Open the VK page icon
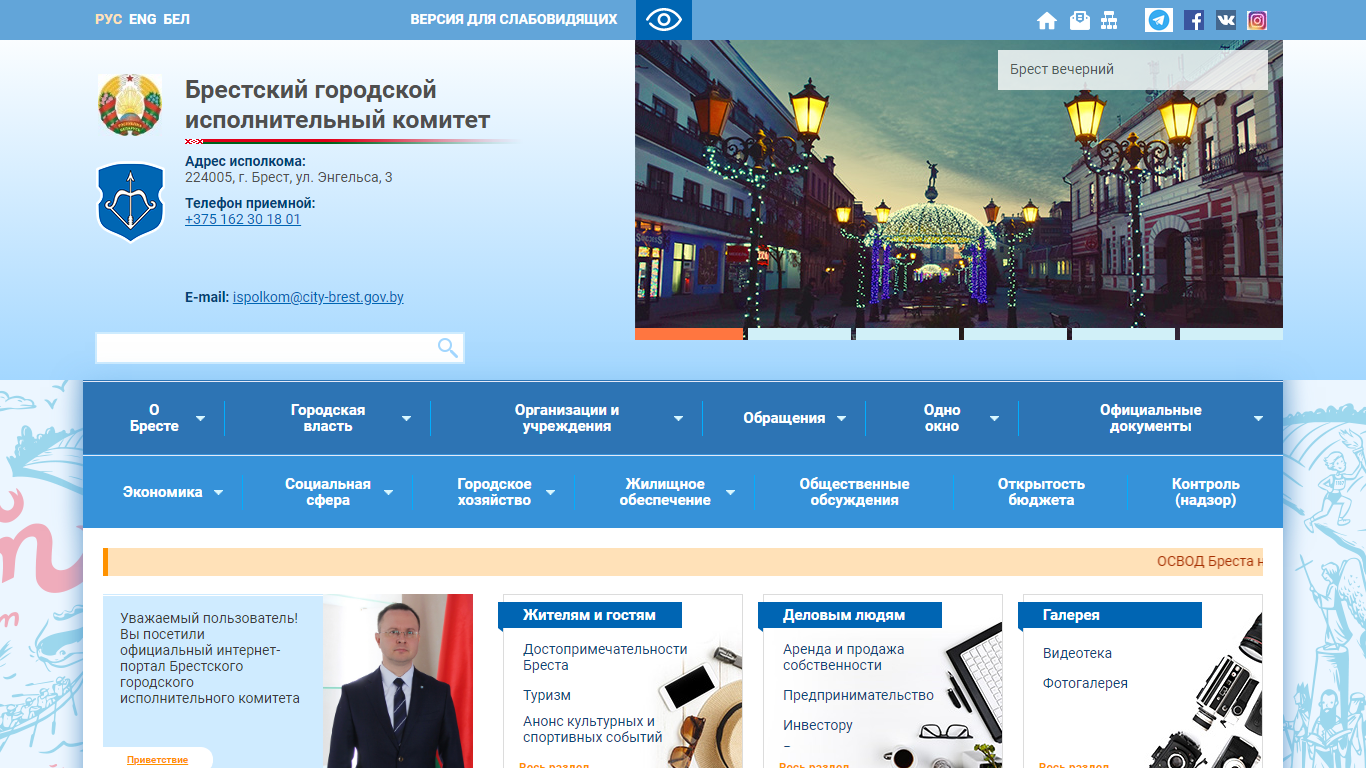 pos(1226,20)
